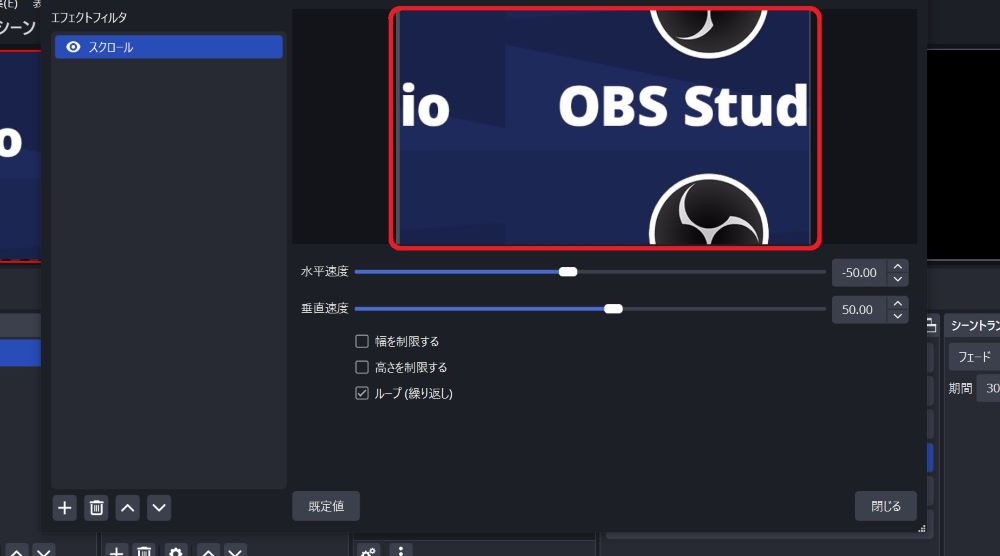This screenshot has height=556, width=1000.
Task: Click the 垂直速度 value field showing 50.00
Action: pos(858,310)
